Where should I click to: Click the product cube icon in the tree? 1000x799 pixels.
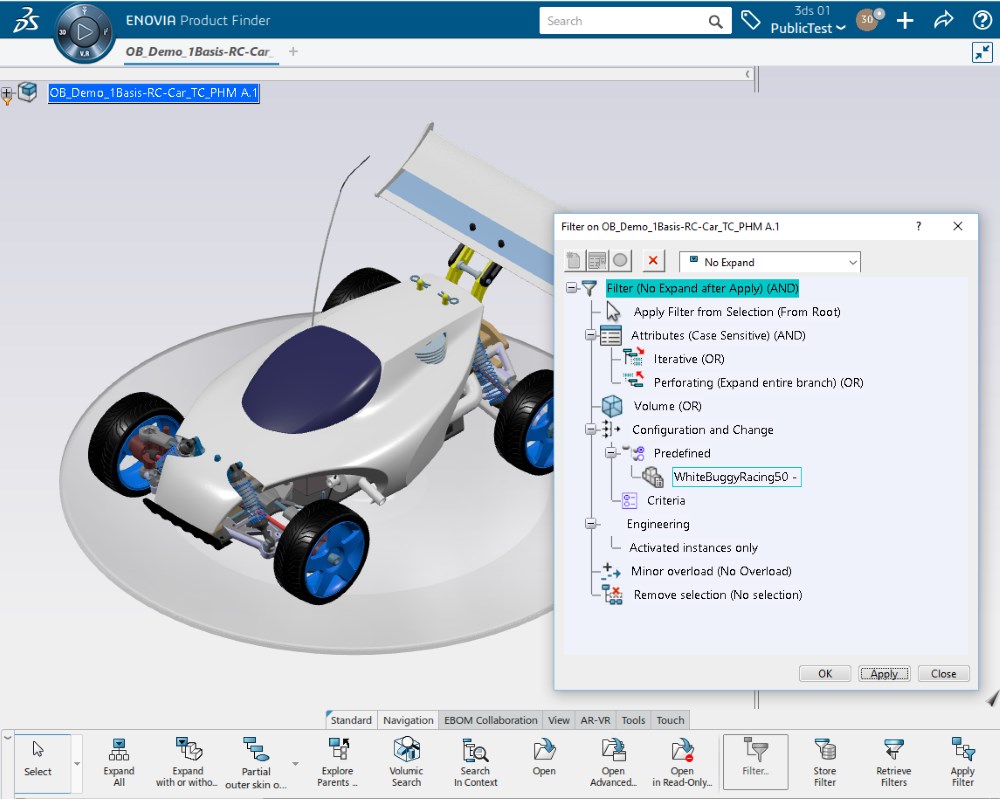[x=27, y=92]
